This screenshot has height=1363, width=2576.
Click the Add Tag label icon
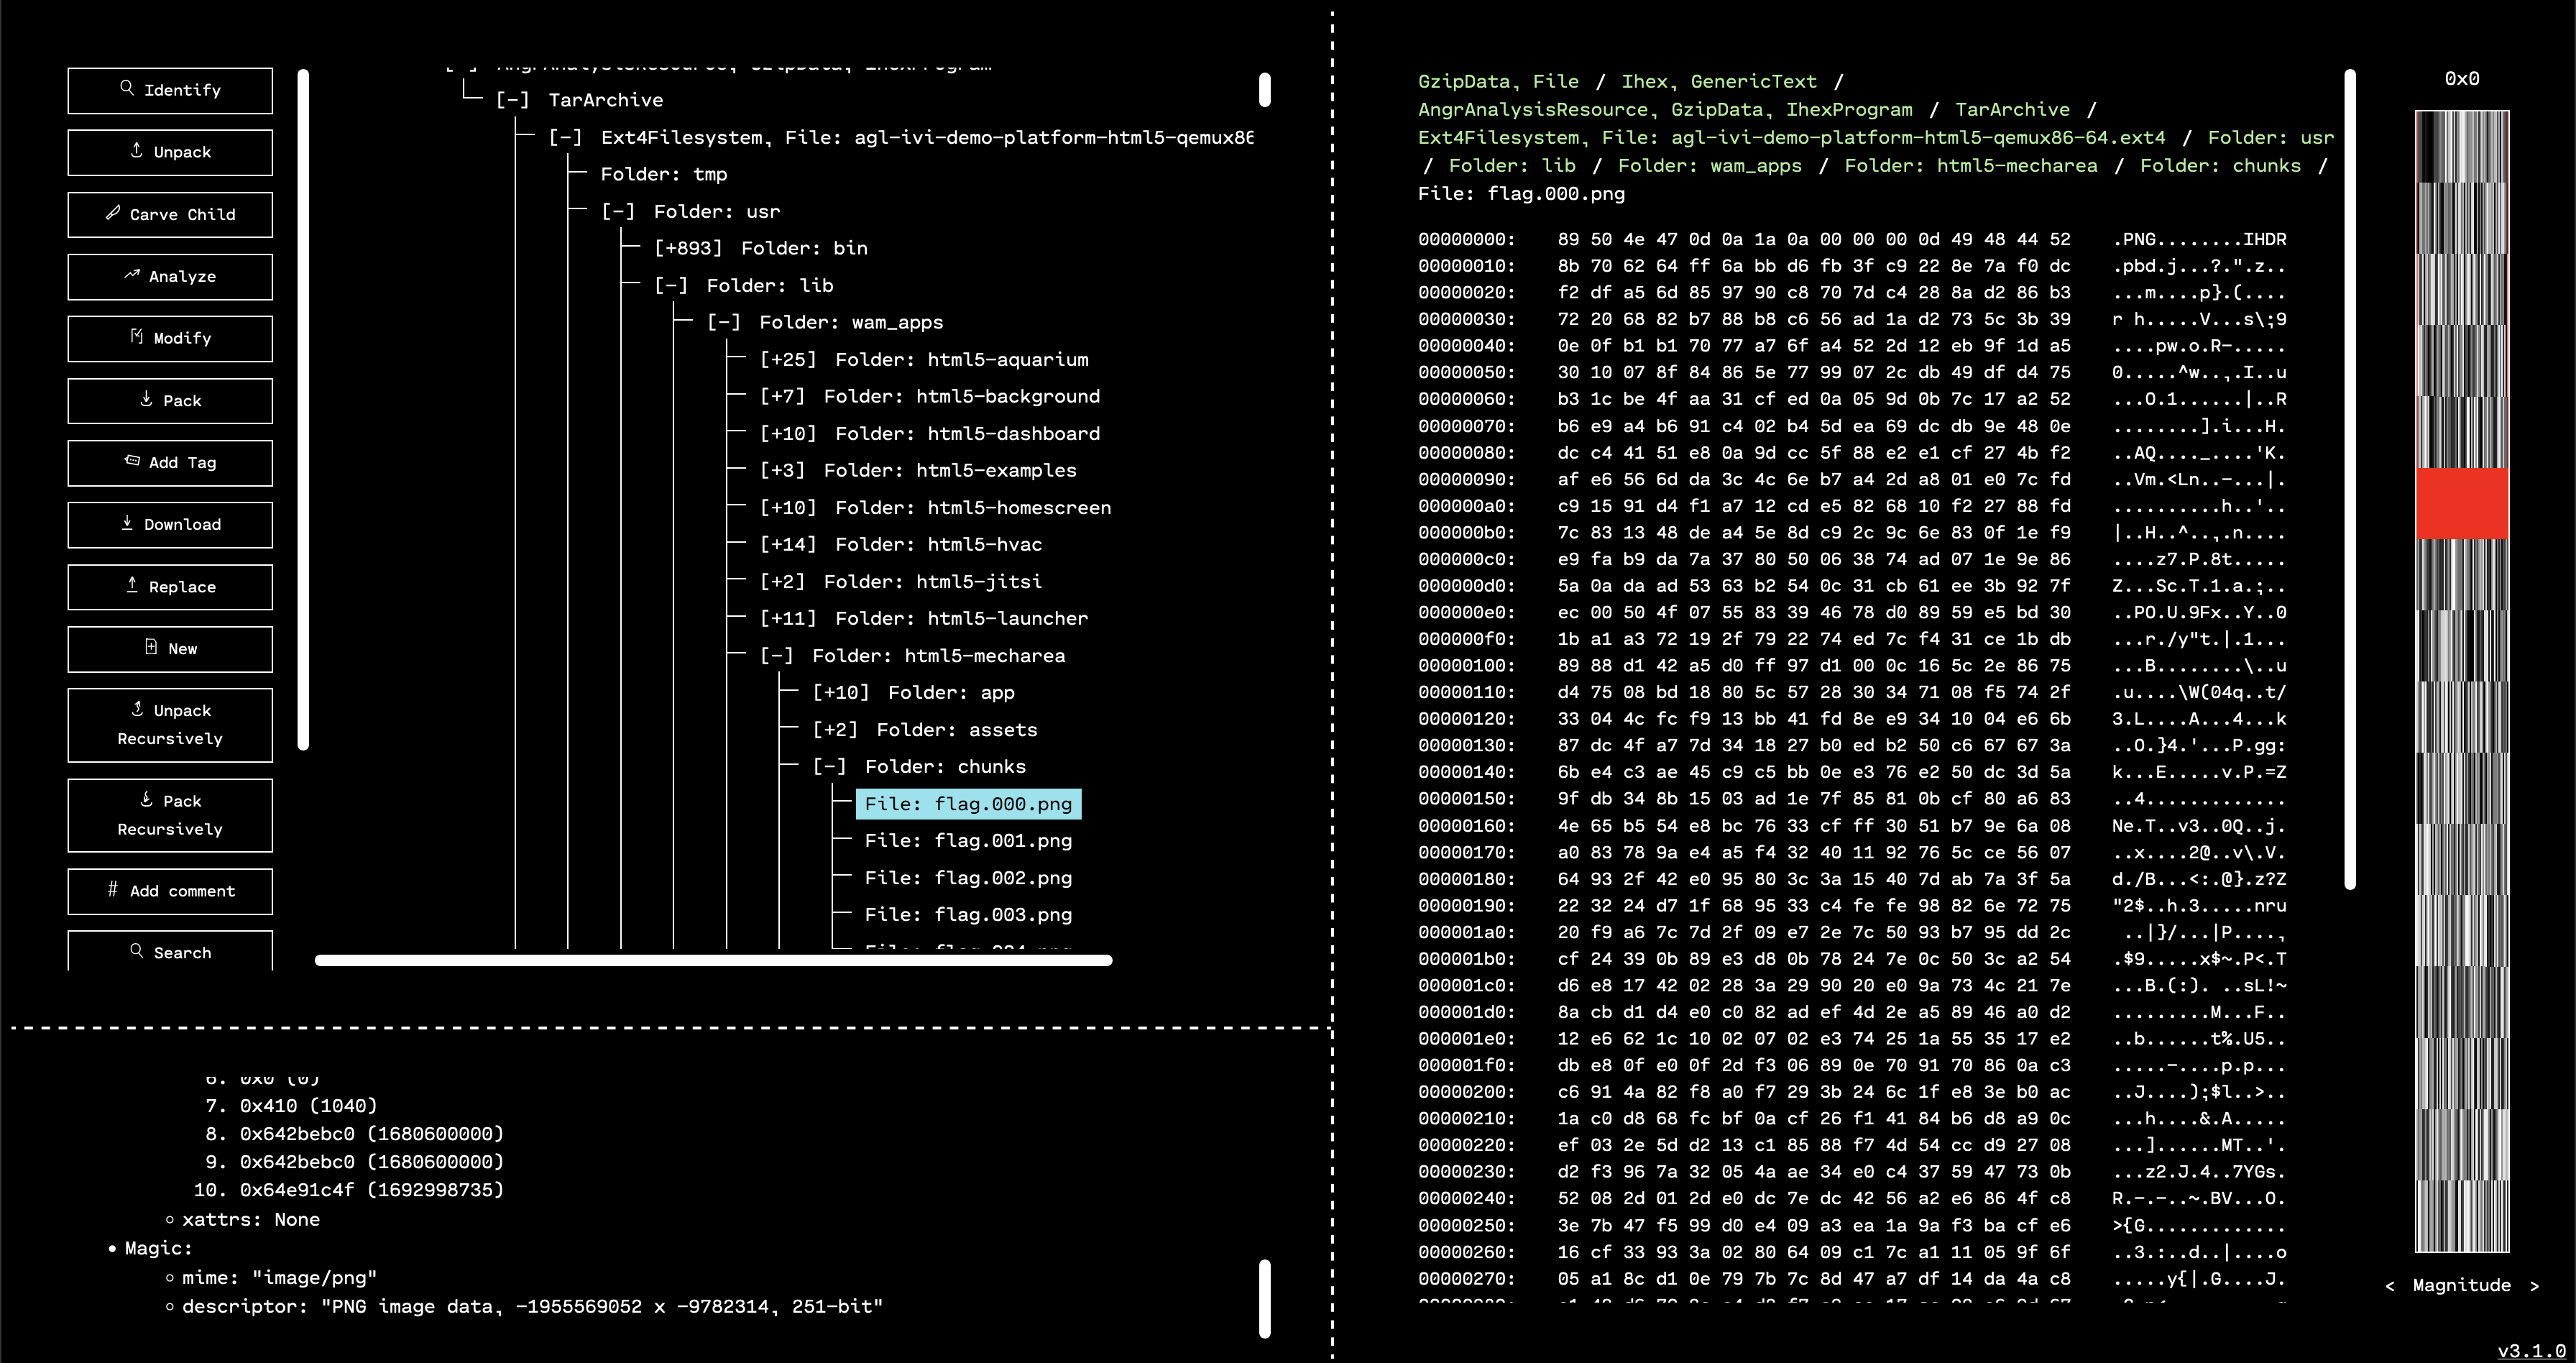132,460
